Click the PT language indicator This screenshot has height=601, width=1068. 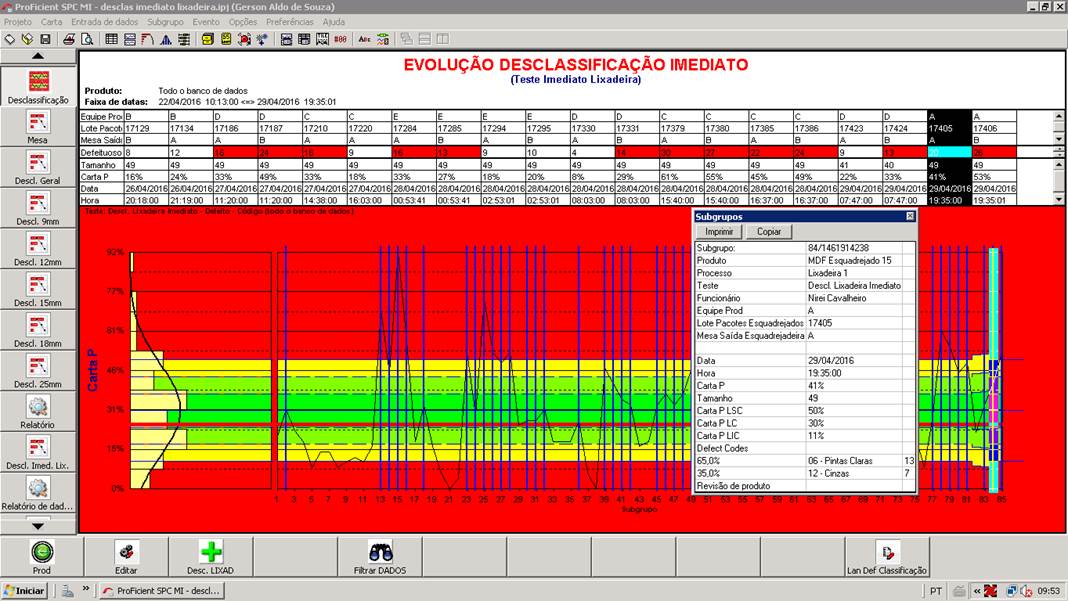coord(936,591)
